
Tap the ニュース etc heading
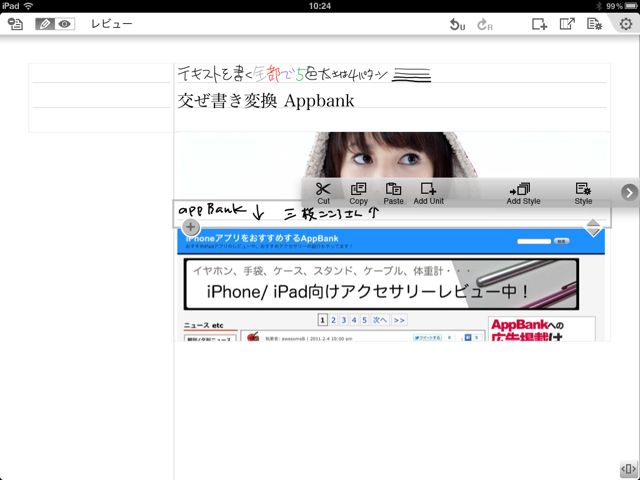tap(204, 325)
